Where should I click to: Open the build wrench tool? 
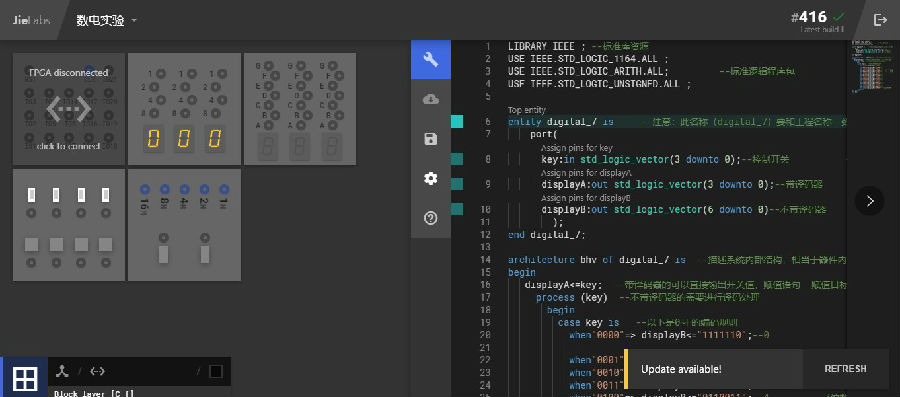[x=430, y=59]
